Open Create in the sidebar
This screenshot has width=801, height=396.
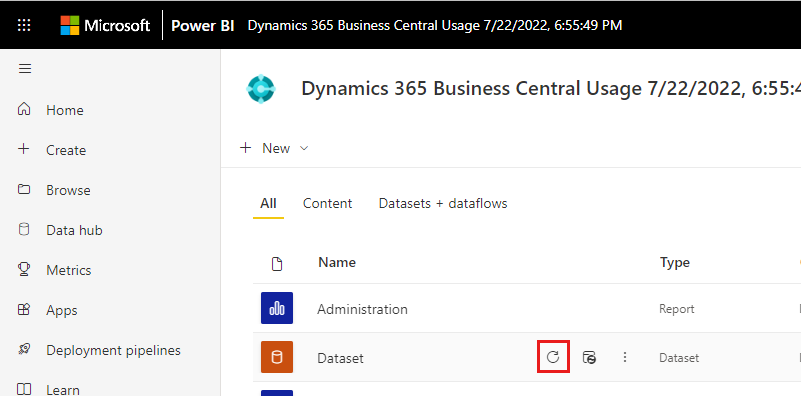66,150
